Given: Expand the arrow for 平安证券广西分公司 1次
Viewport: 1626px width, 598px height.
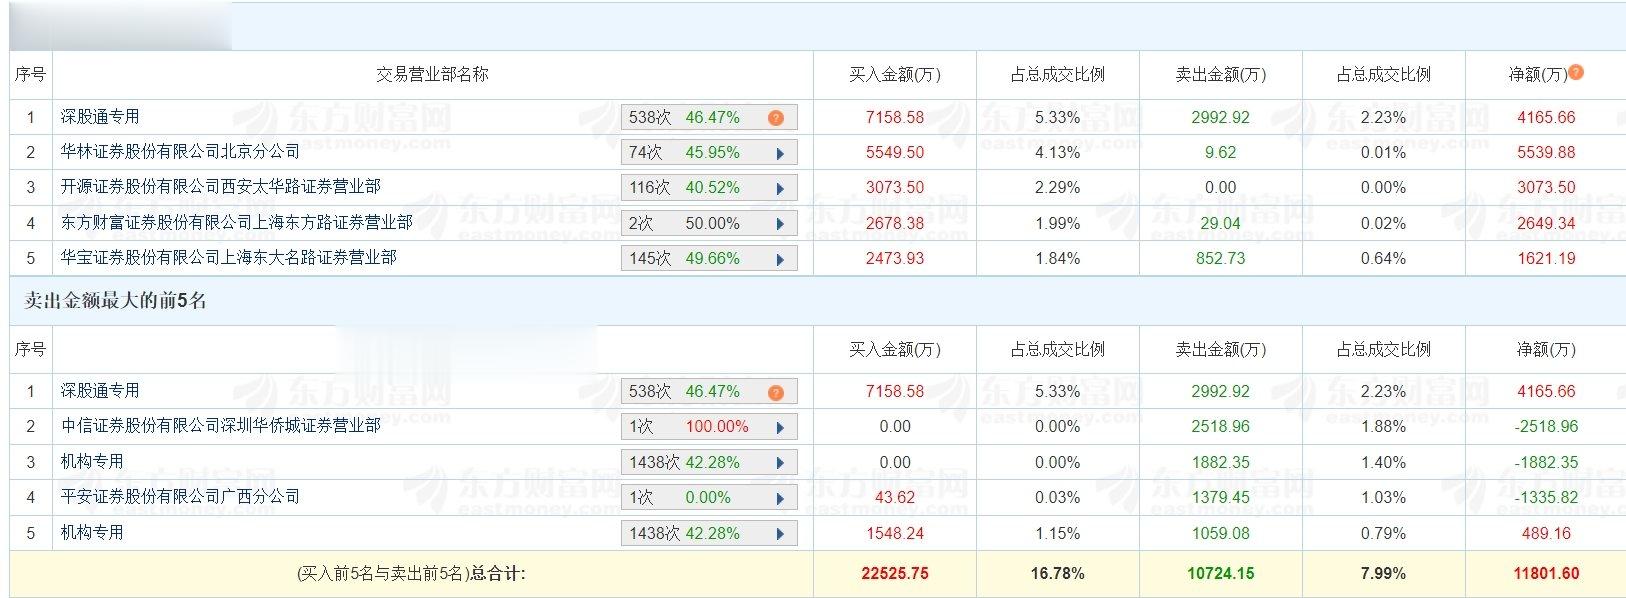Looking at the screenshot, I should 780,498.
